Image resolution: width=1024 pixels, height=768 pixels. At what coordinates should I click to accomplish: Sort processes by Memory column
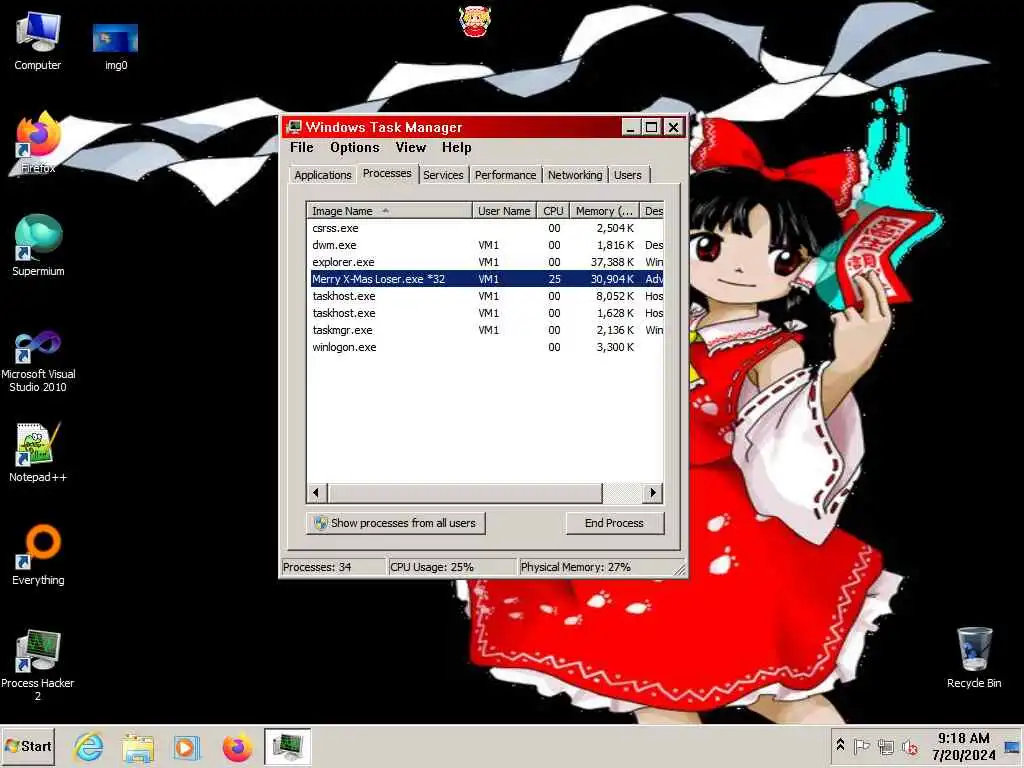point(604,211)
